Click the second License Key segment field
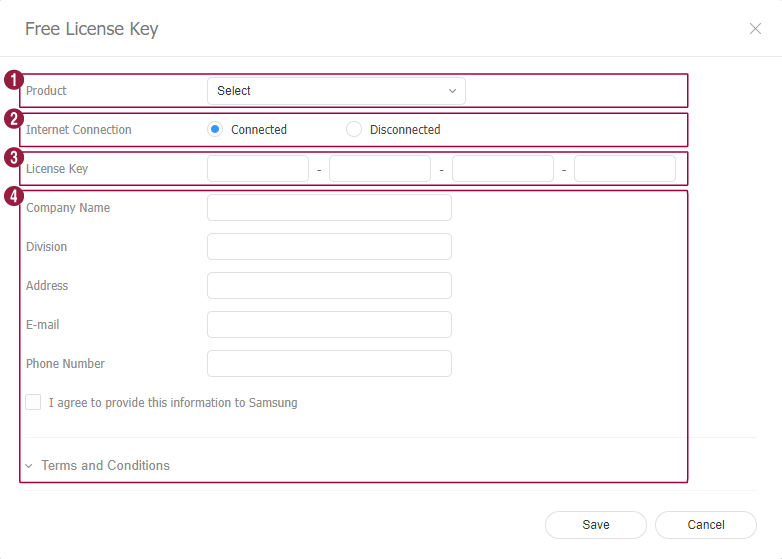Viewport: 782px width, 559px height. coord(380,169)
